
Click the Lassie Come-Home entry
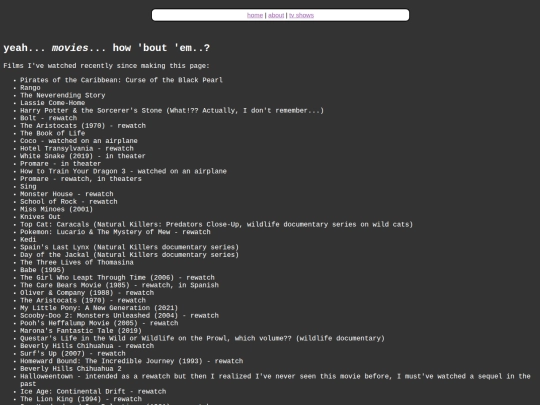click(52, 103)
